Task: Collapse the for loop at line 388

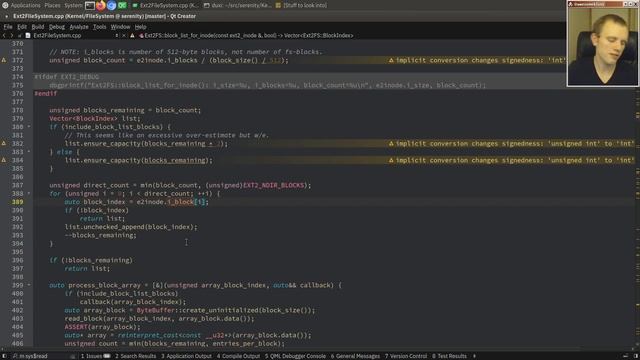Action: pyautogui.click(x=29, y=193)
